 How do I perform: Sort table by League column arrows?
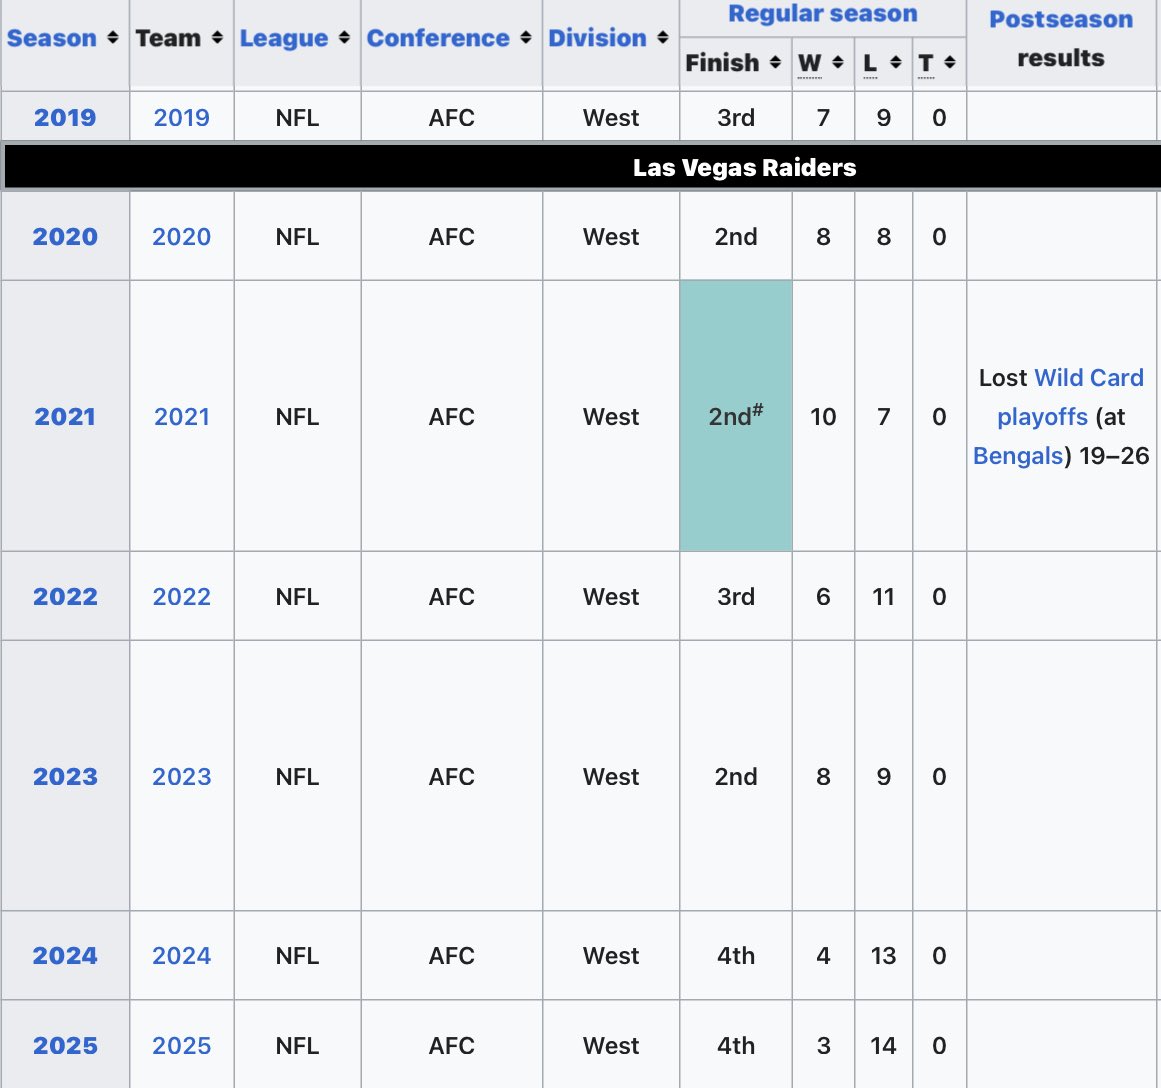(344, 37)
